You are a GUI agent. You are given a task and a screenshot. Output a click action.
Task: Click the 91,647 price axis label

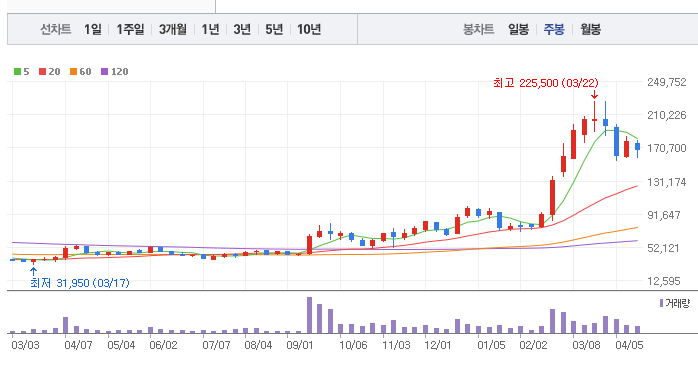(664, 215)
